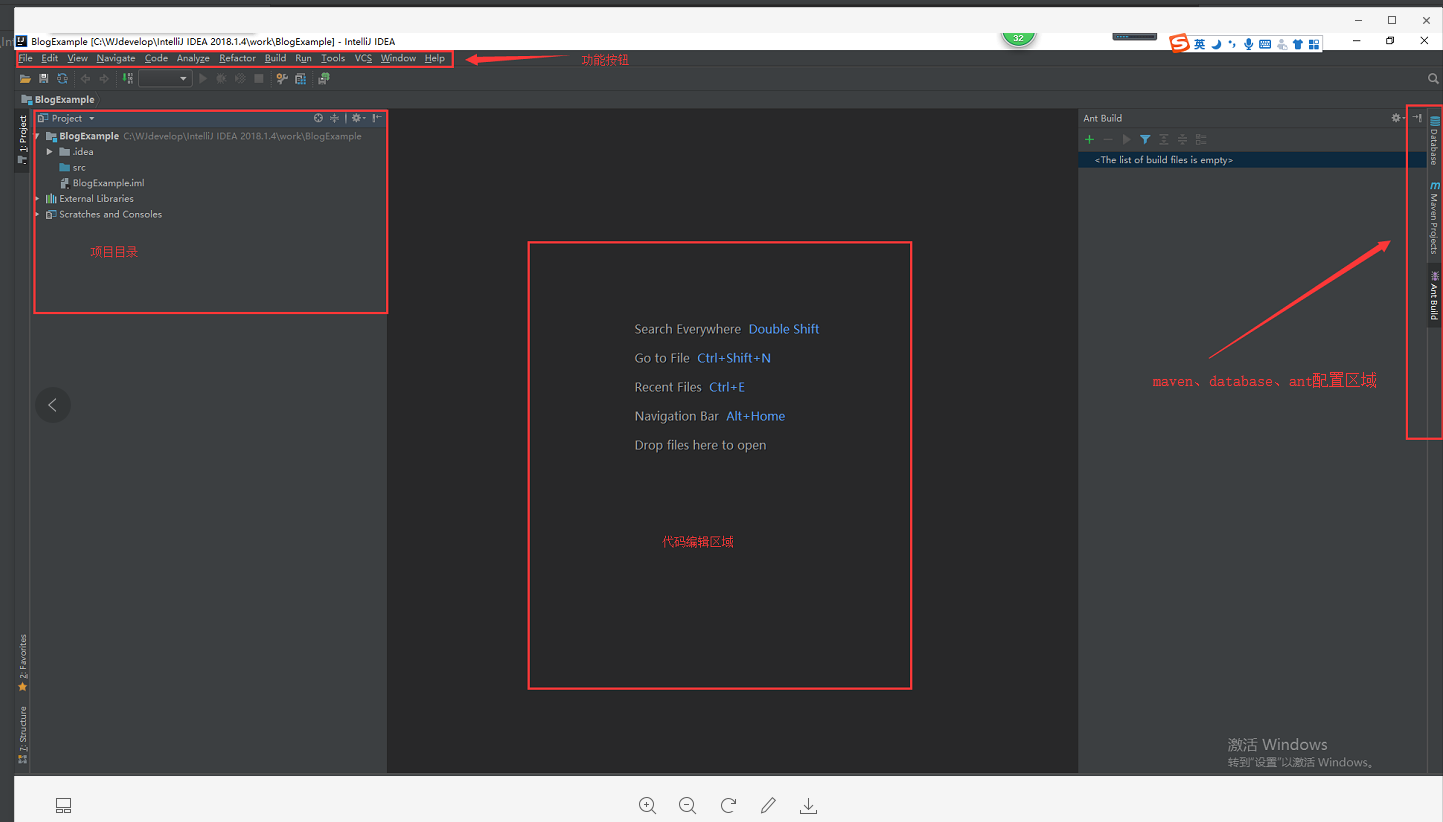This screenshot has width=1443, height=822.
Task: Select the BlogExample.iml file
Action: [x=102, y=183]
